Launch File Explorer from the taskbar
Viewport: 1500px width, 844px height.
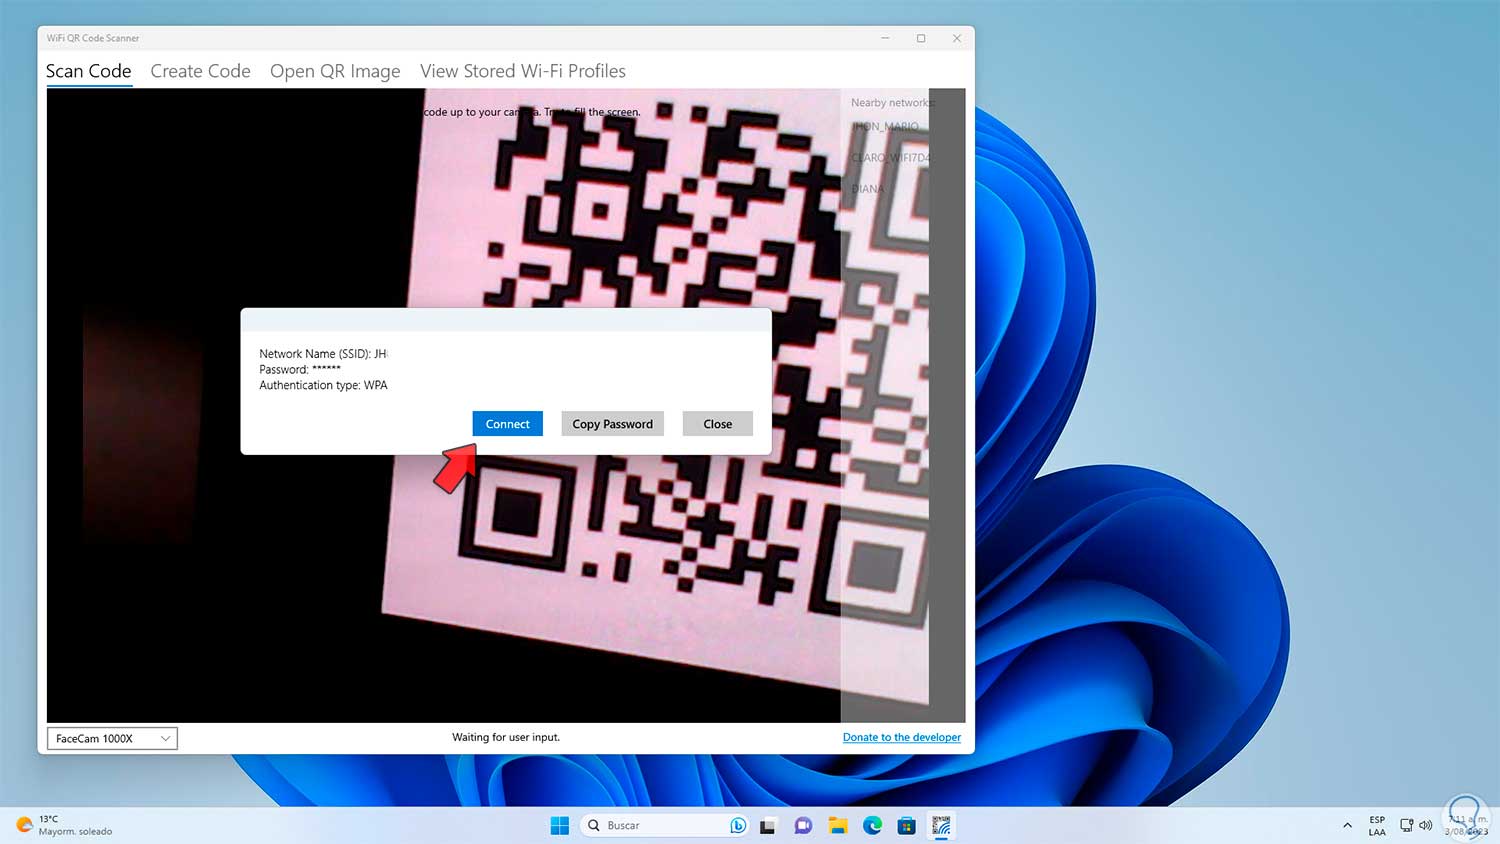[x=838, y=825]
